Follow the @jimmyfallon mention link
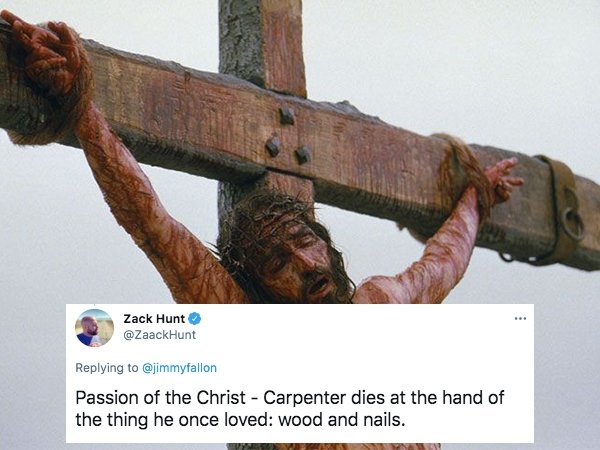600x450 pixels. [x=179, y=368]
